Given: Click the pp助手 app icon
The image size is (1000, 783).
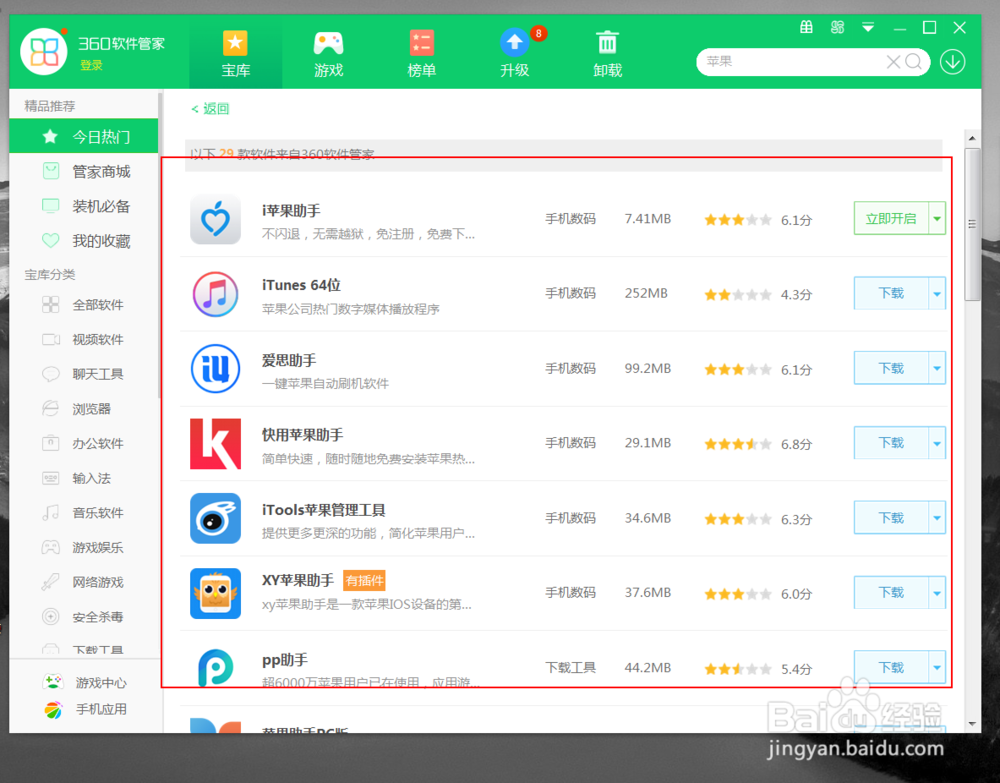Looking at the screenshot, I should click(216, 668).
